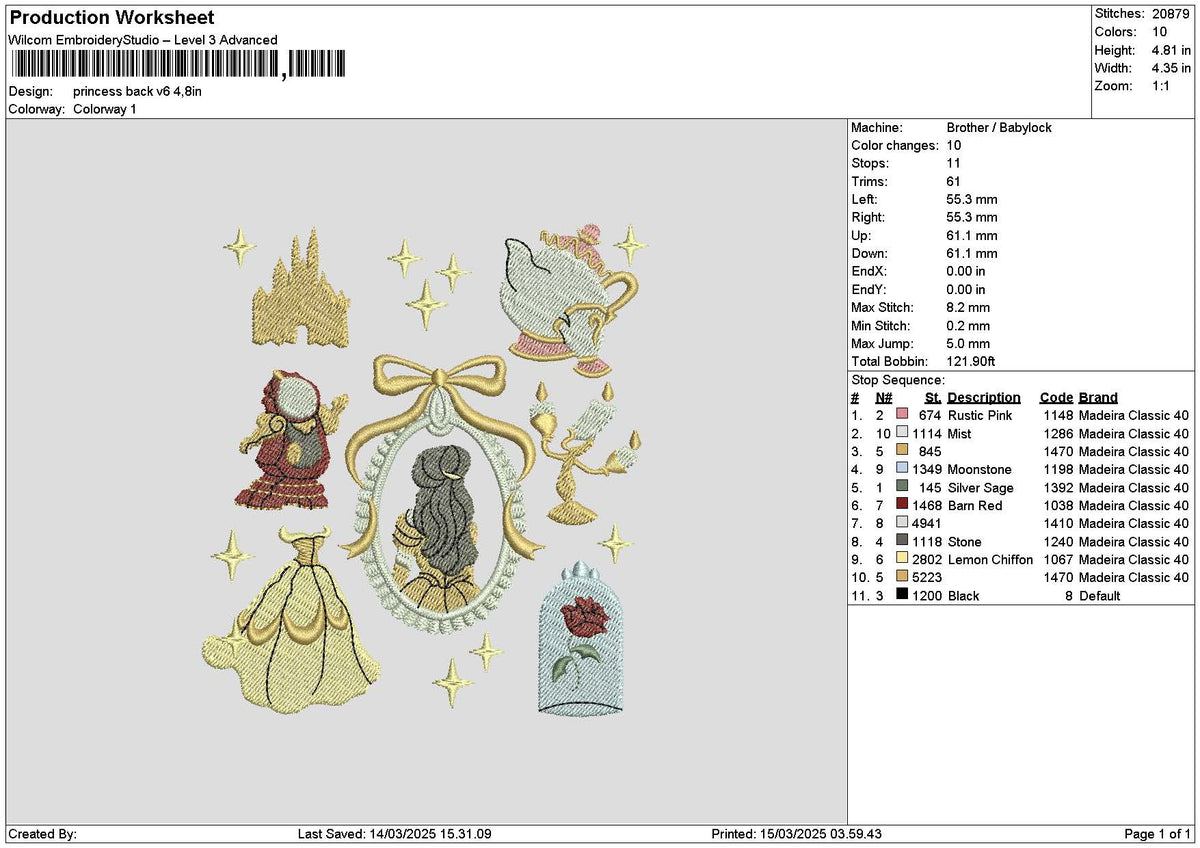The height and width of the screenshot is (848, 1200).
Task: Click the width value '4.35 in'
Action: [1172, 68]
